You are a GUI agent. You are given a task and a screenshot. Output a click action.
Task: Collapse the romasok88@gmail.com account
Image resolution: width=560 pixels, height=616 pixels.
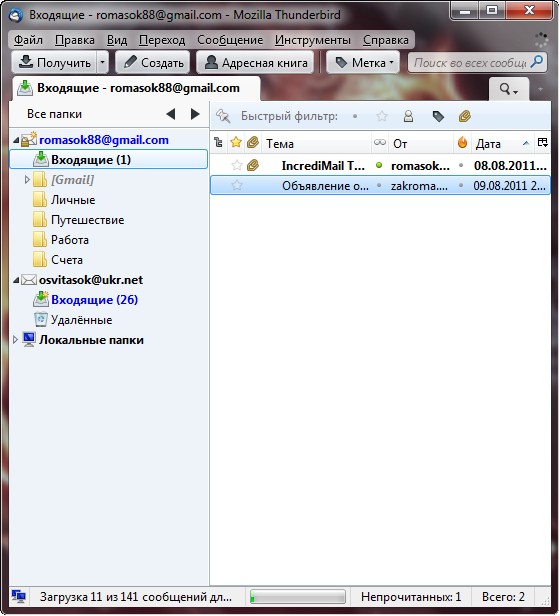(x=16, y=140)
